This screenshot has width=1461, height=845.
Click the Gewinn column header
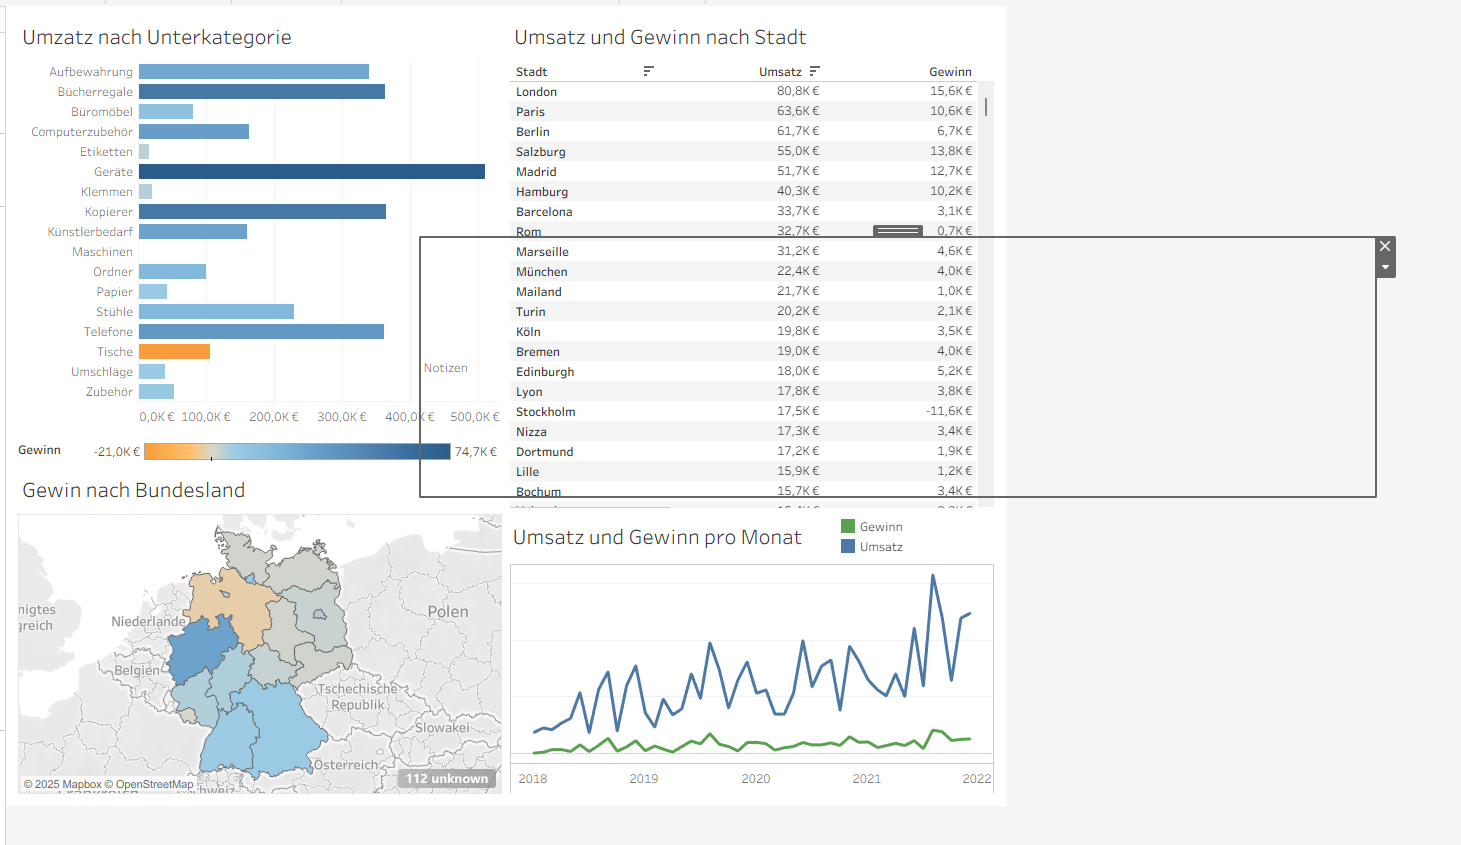[x=950, y=72]
